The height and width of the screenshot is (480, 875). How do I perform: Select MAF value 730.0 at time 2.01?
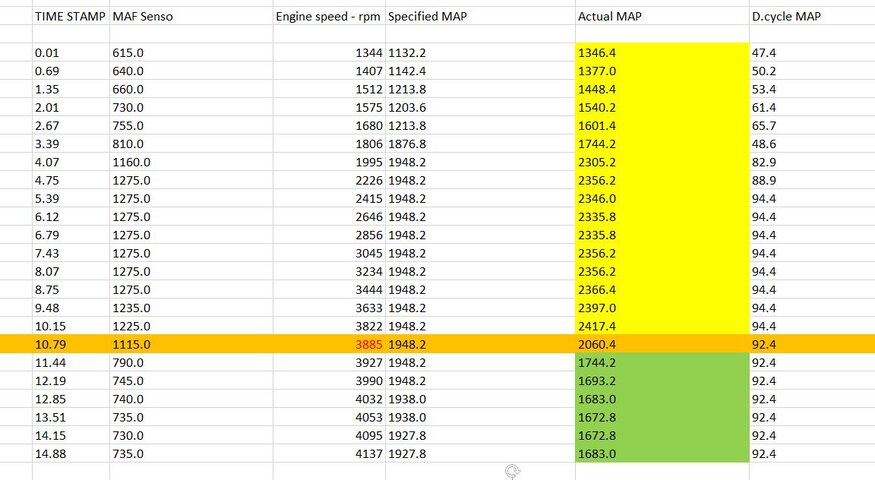(x=191, y=107)
